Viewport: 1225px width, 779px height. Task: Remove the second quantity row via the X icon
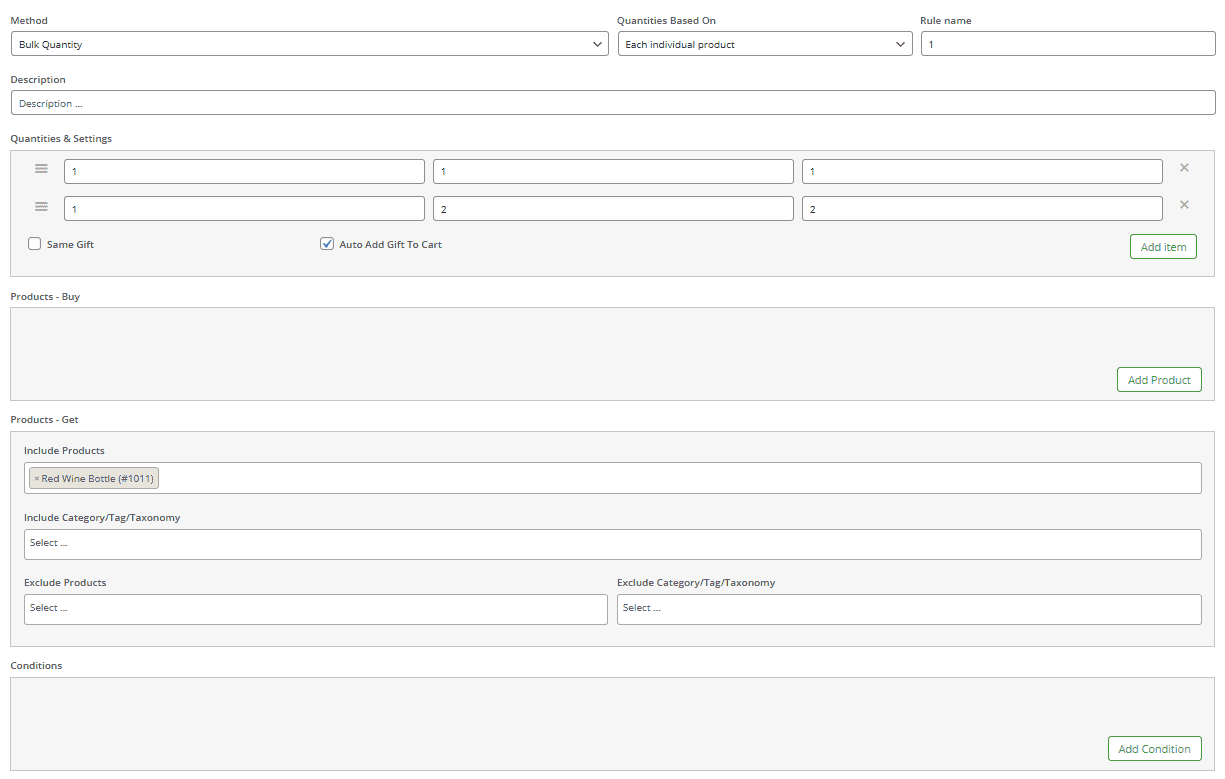pos(1184,204)
